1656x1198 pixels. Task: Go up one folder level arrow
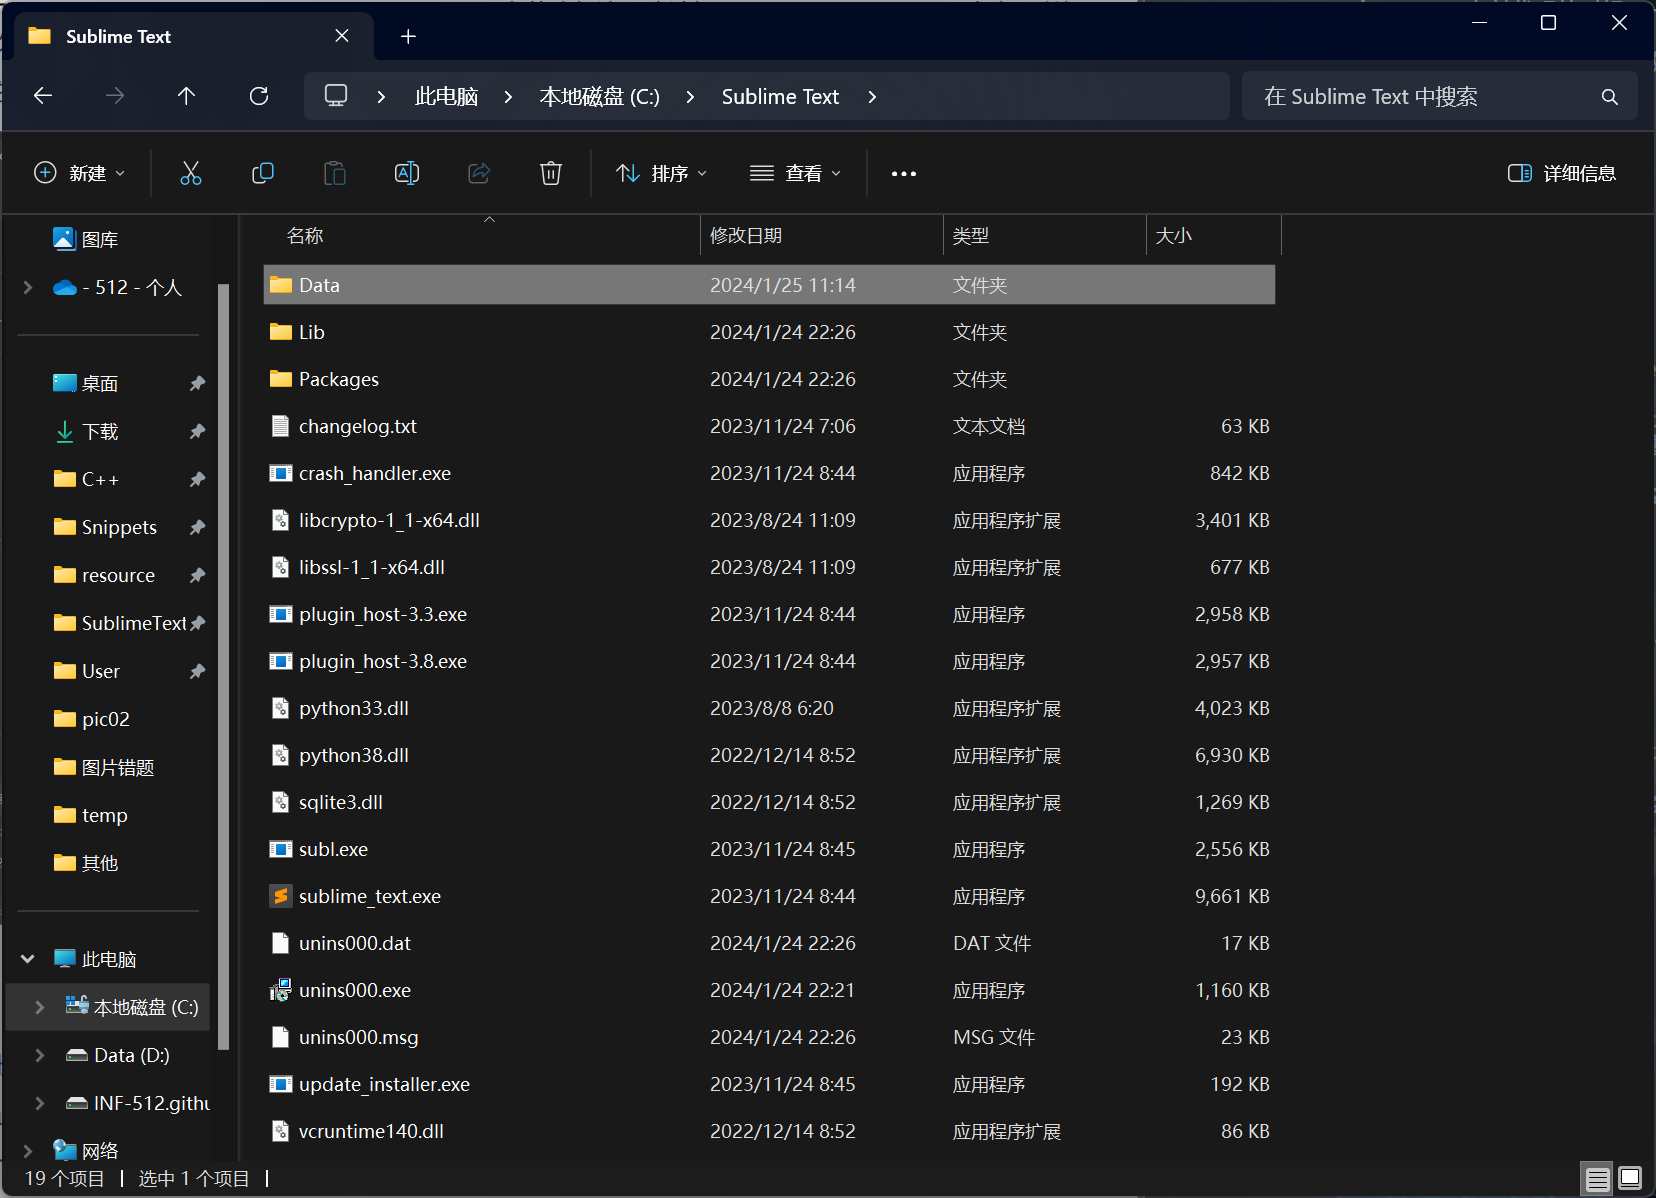tap(186, 96)
